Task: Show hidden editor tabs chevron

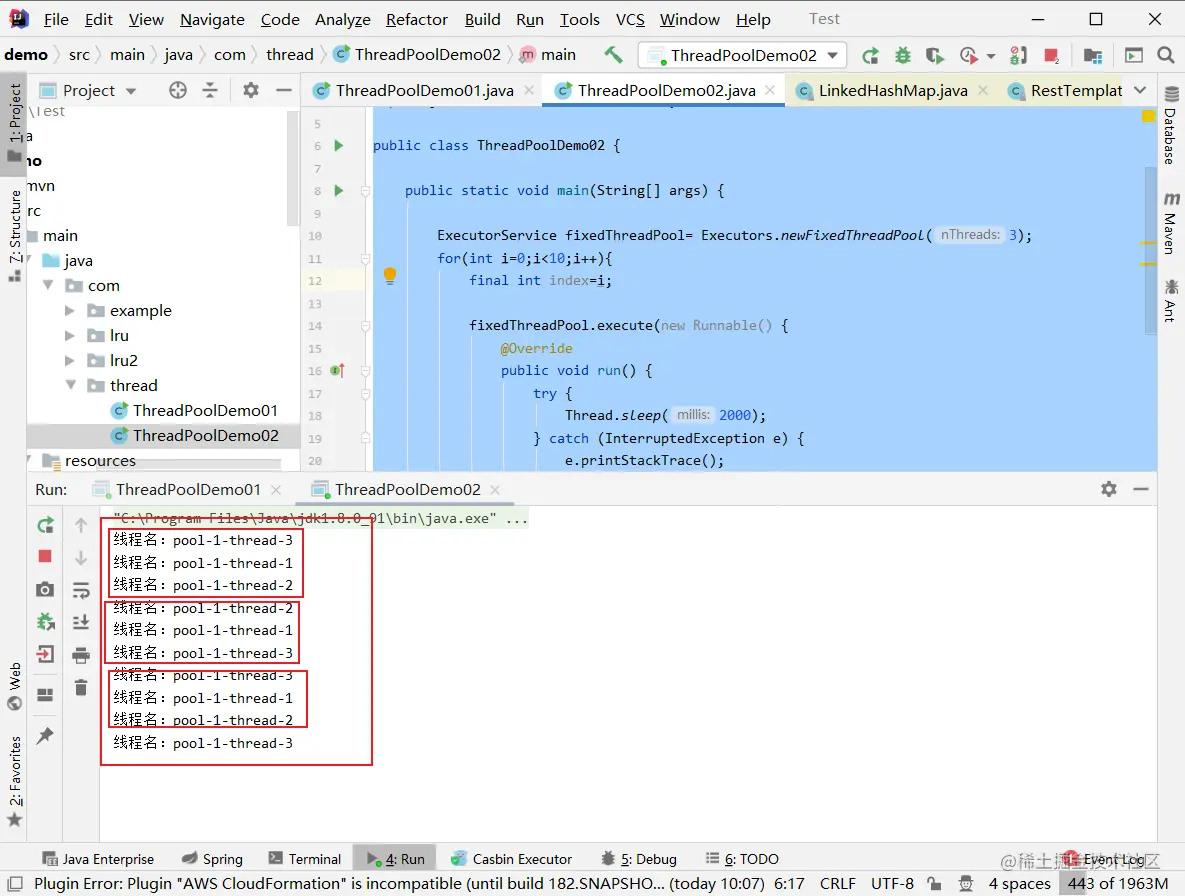Action: tap(1140, 91)
